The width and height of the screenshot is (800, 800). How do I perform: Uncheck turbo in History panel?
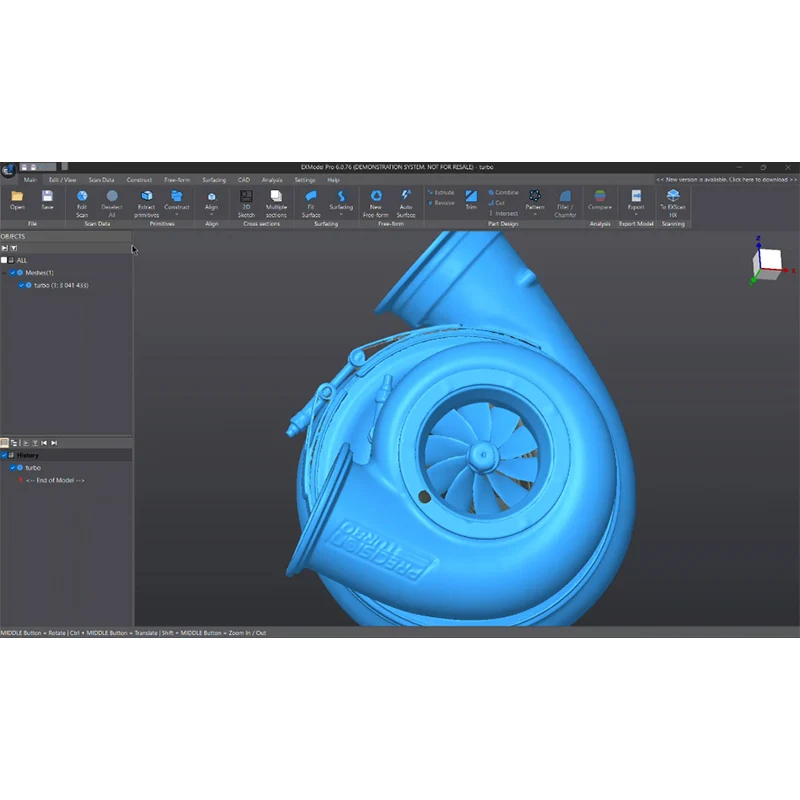[13, 467]
